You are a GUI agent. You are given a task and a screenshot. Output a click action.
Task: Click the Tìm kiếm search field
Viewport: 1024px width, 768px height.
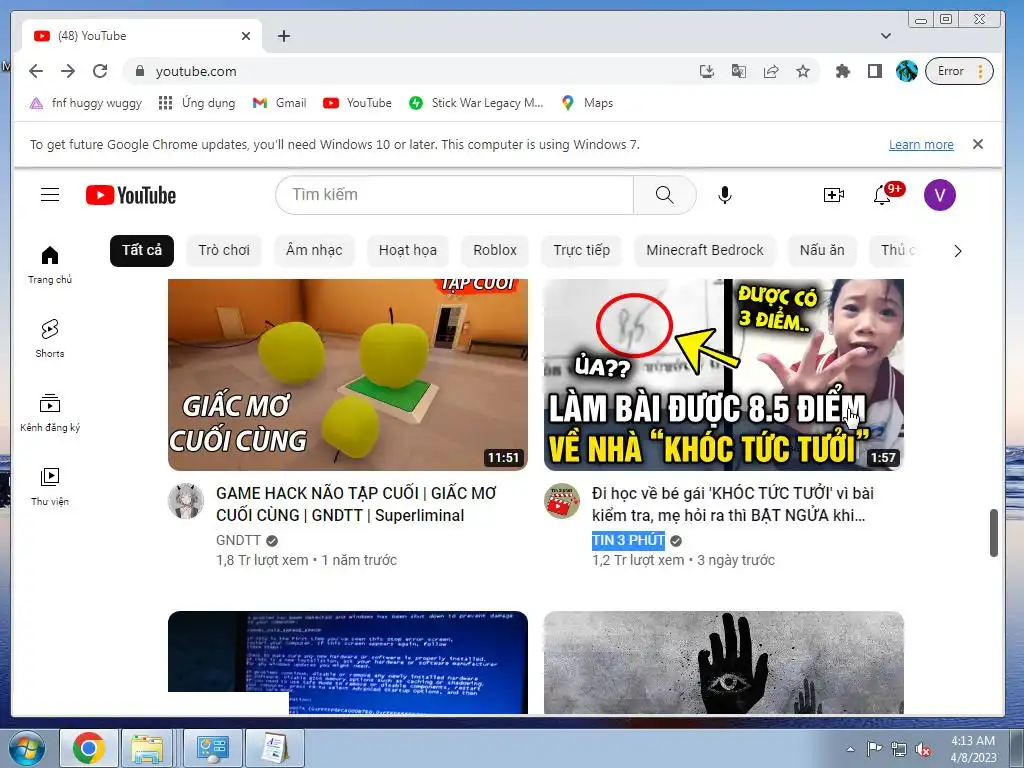coord(455,195)
